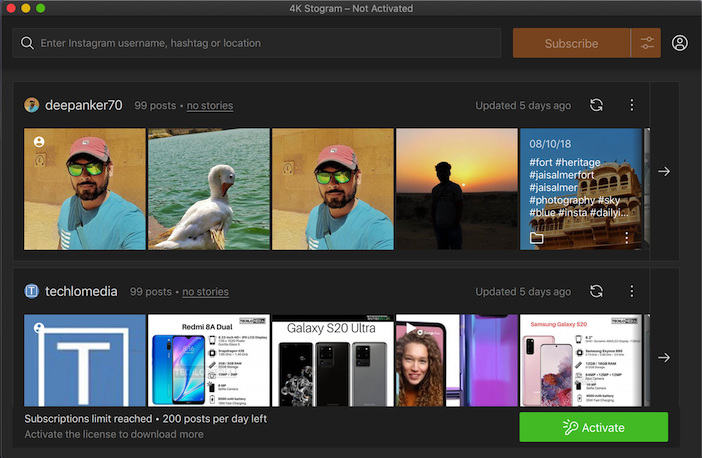
Task: Minimize the window with yellow button
Action: point(26,8)
